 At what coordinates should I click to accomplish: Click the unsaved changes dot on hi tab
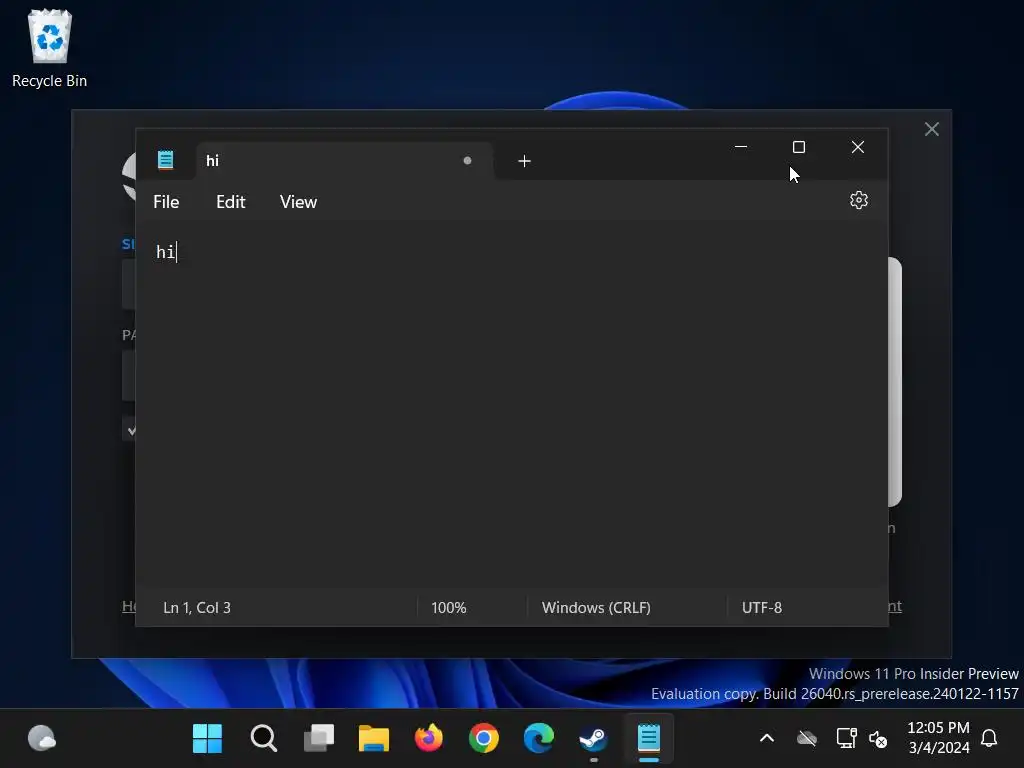(467, 161)
